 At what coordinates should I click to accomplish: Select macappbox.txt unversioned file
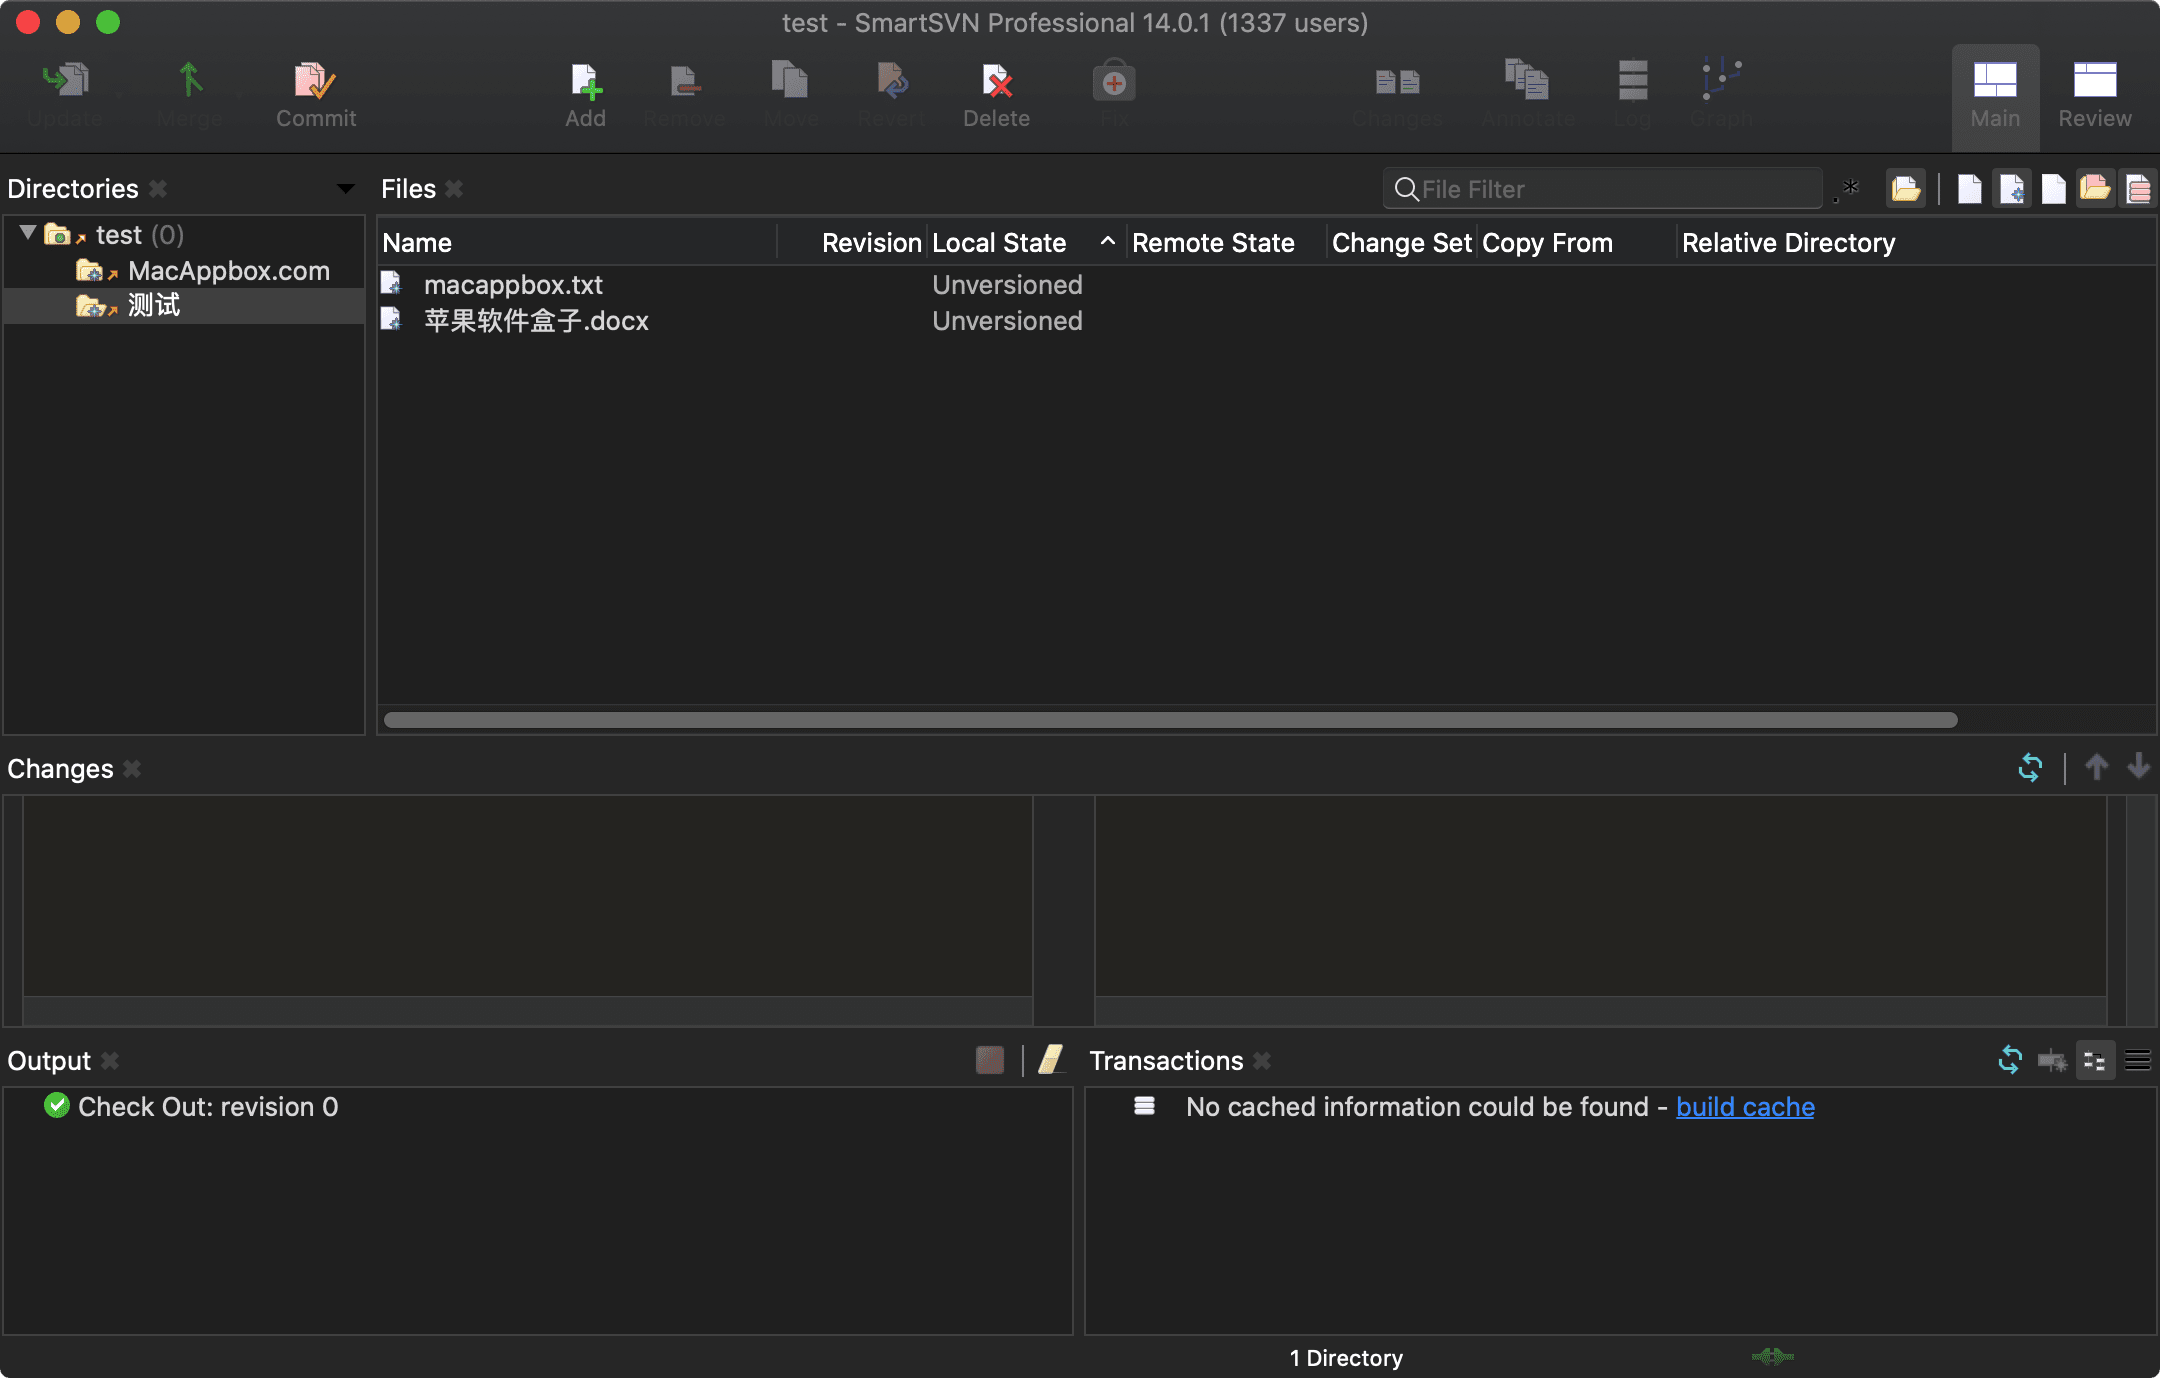click(512, 283)
